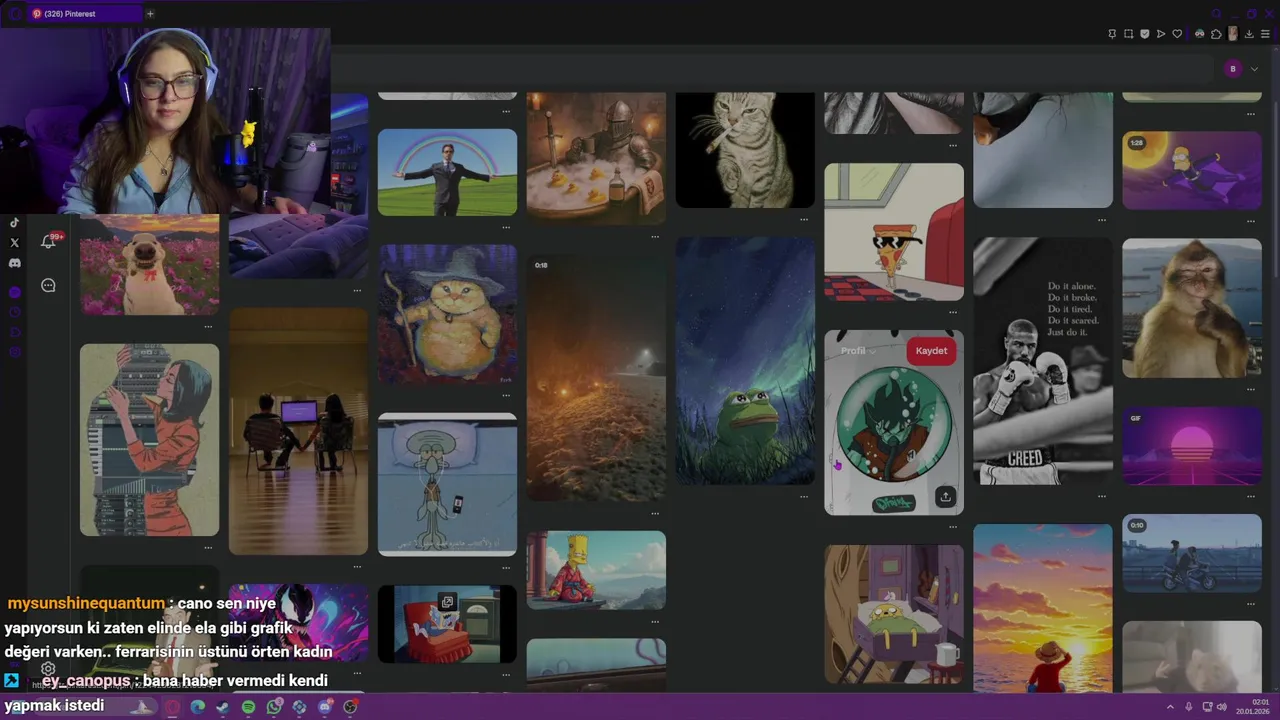This screenshot has height=720, width=1280.
Task: Open more options under Creed boxer pin
Action: 1102,496
